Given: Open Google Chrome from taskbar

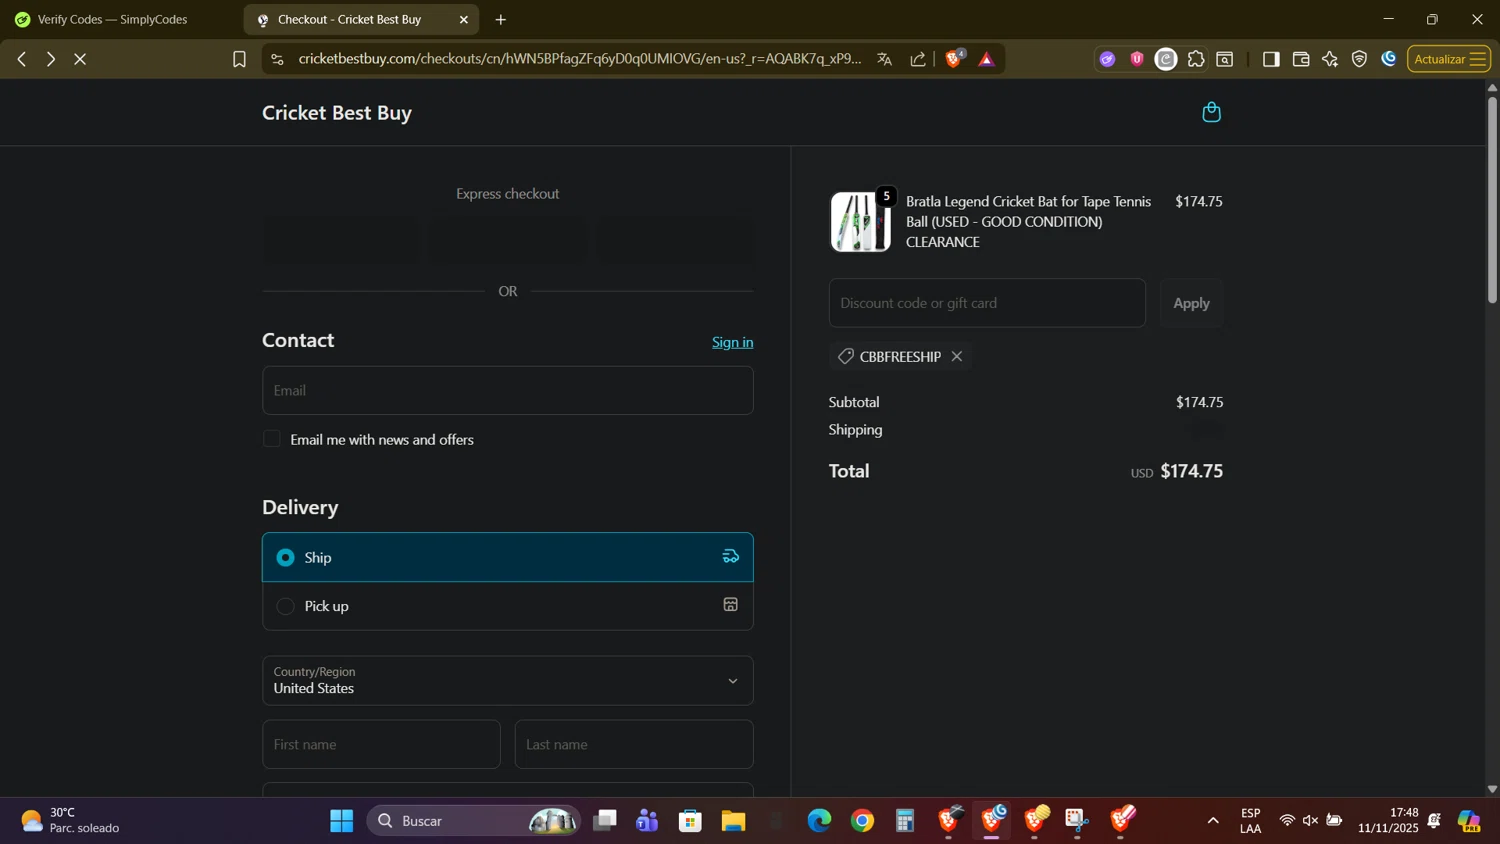Looking at the screenshot, I should click(863, 821).
